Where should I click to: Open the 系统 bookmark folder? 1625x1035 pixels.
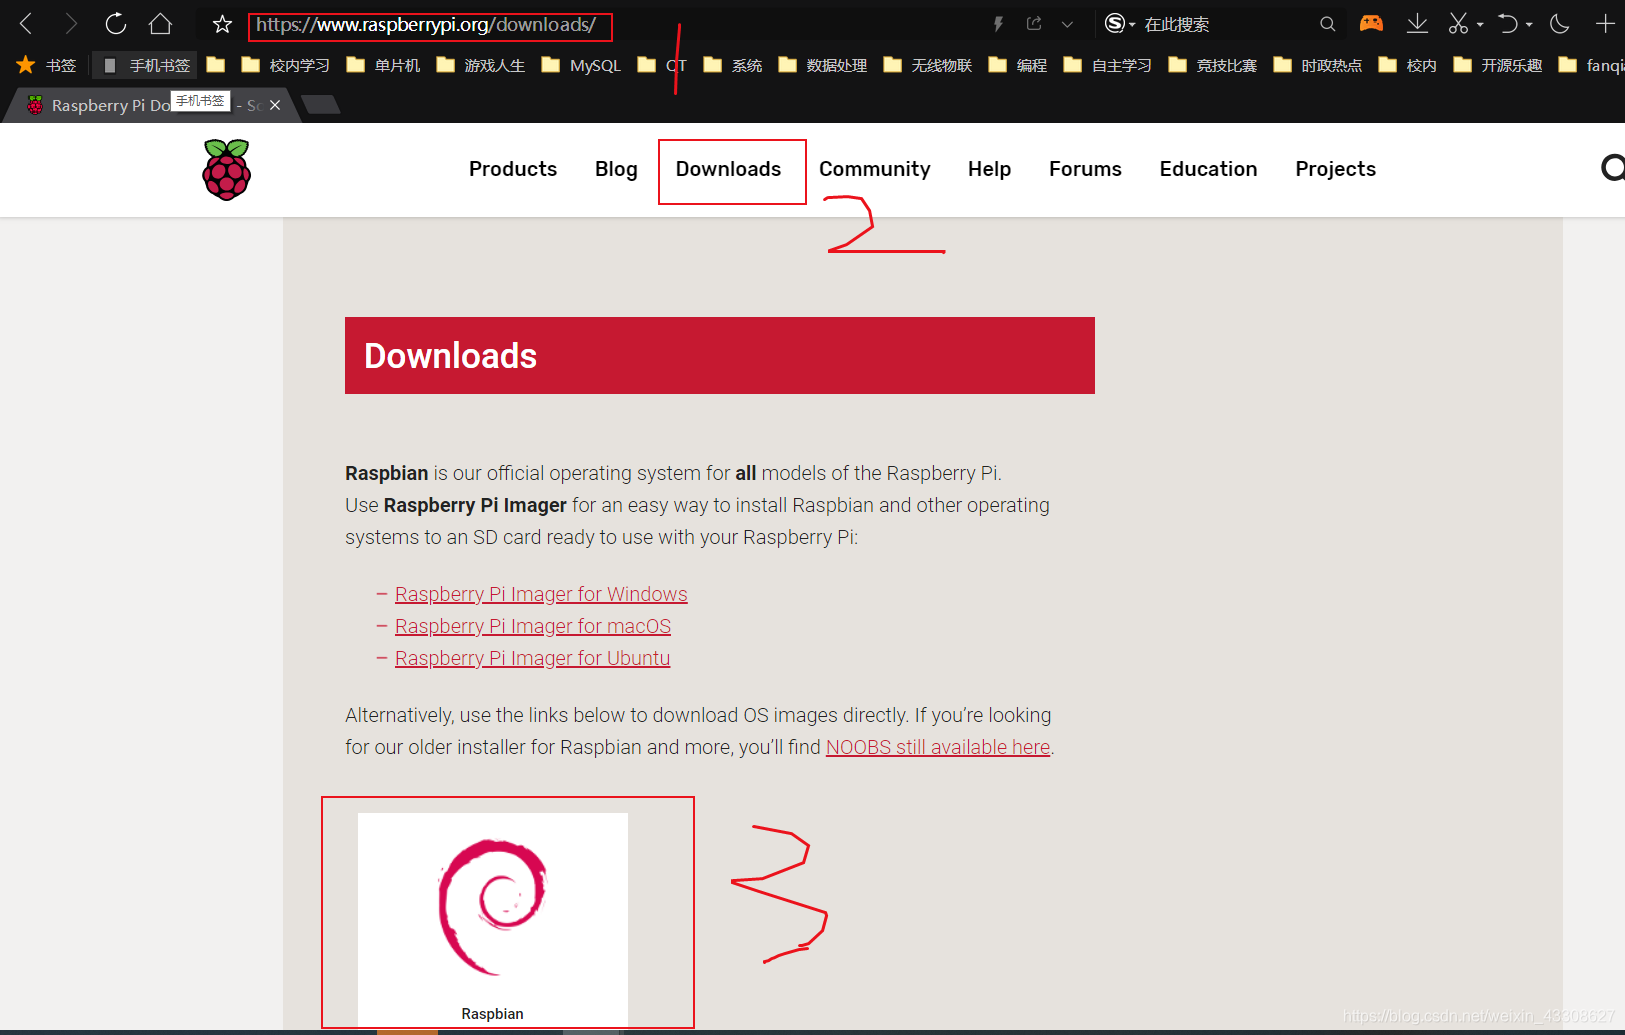pyautogui.click(x=733, y=65)
